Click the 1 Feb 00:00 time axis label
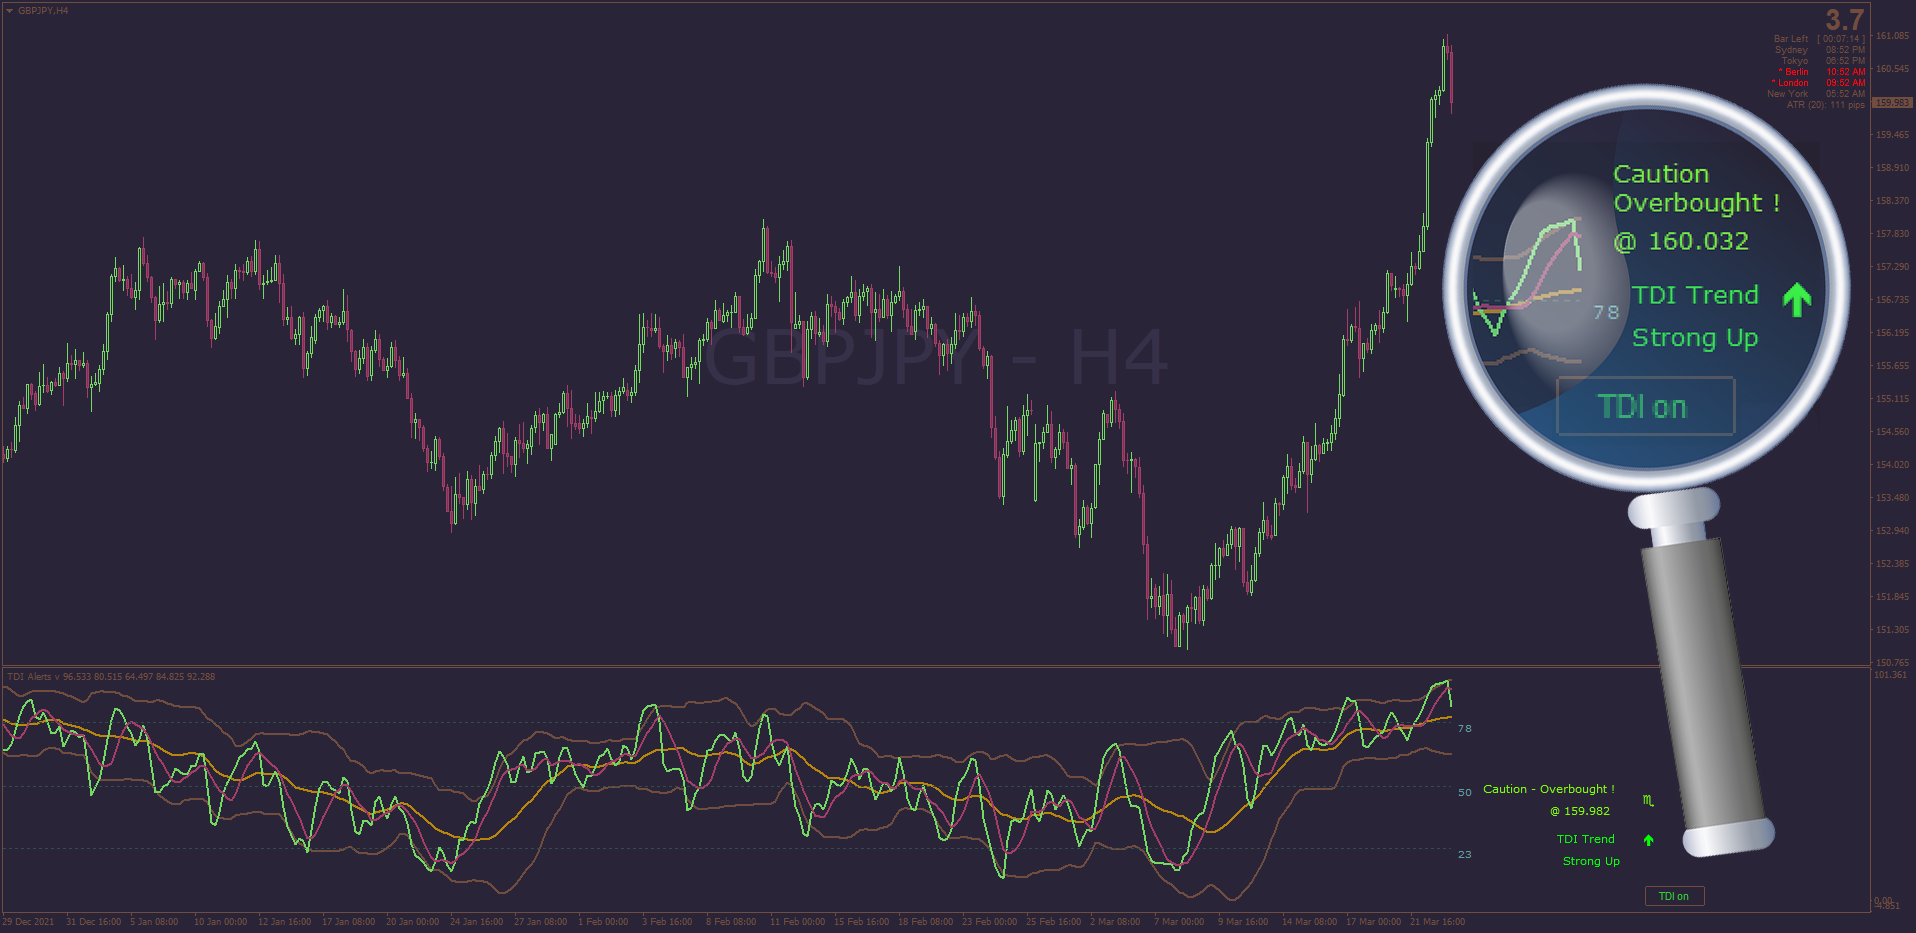 (x=603, y=922)
